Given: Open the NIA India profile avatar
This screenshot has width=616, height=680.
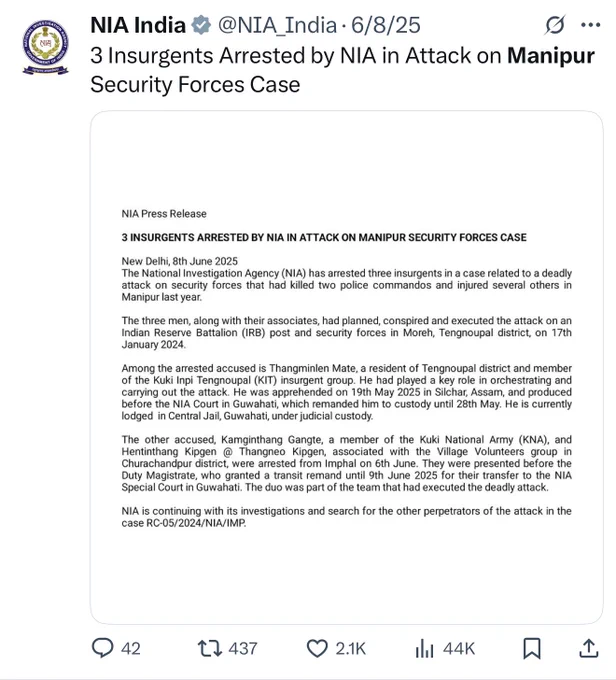Looking at the screenshot, I should tap(46, 47).
